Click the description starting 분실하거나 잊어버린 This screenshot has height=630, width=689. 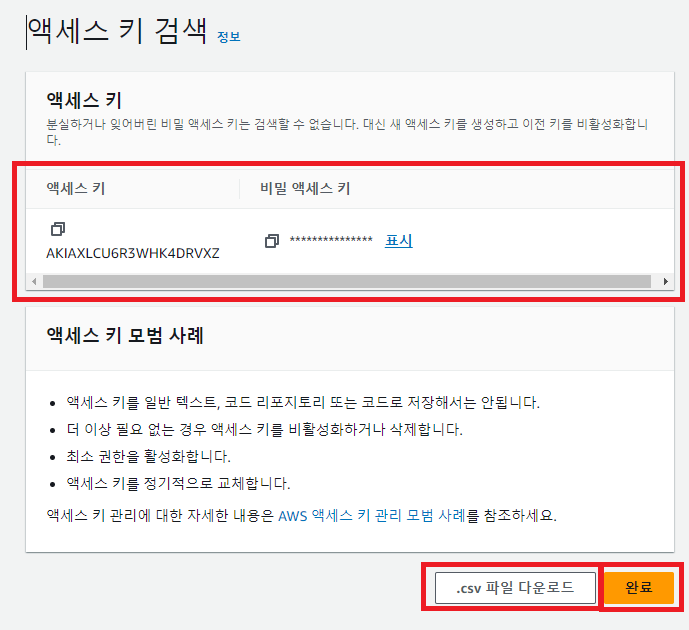pyautogui.click(x=347, y=132)
